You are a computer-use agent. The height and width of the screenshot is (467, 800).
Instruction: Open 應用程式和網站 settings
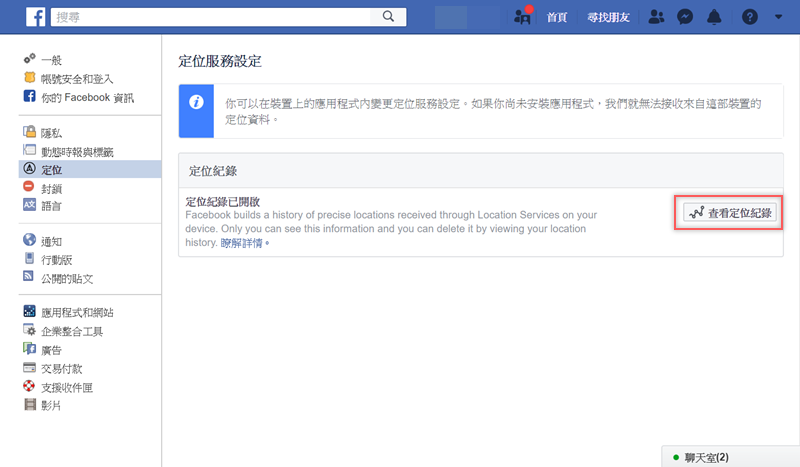tap(77, 312)
